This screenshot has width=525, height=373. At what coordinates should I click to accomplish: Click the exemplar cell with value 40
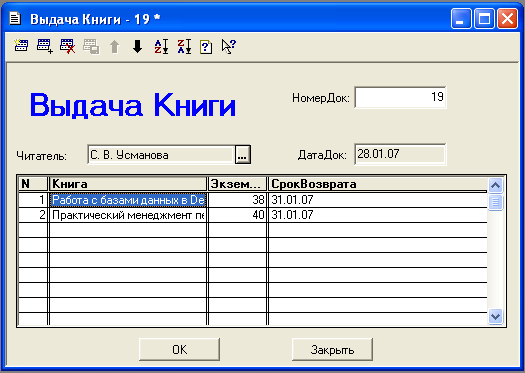tap(237, 215)
